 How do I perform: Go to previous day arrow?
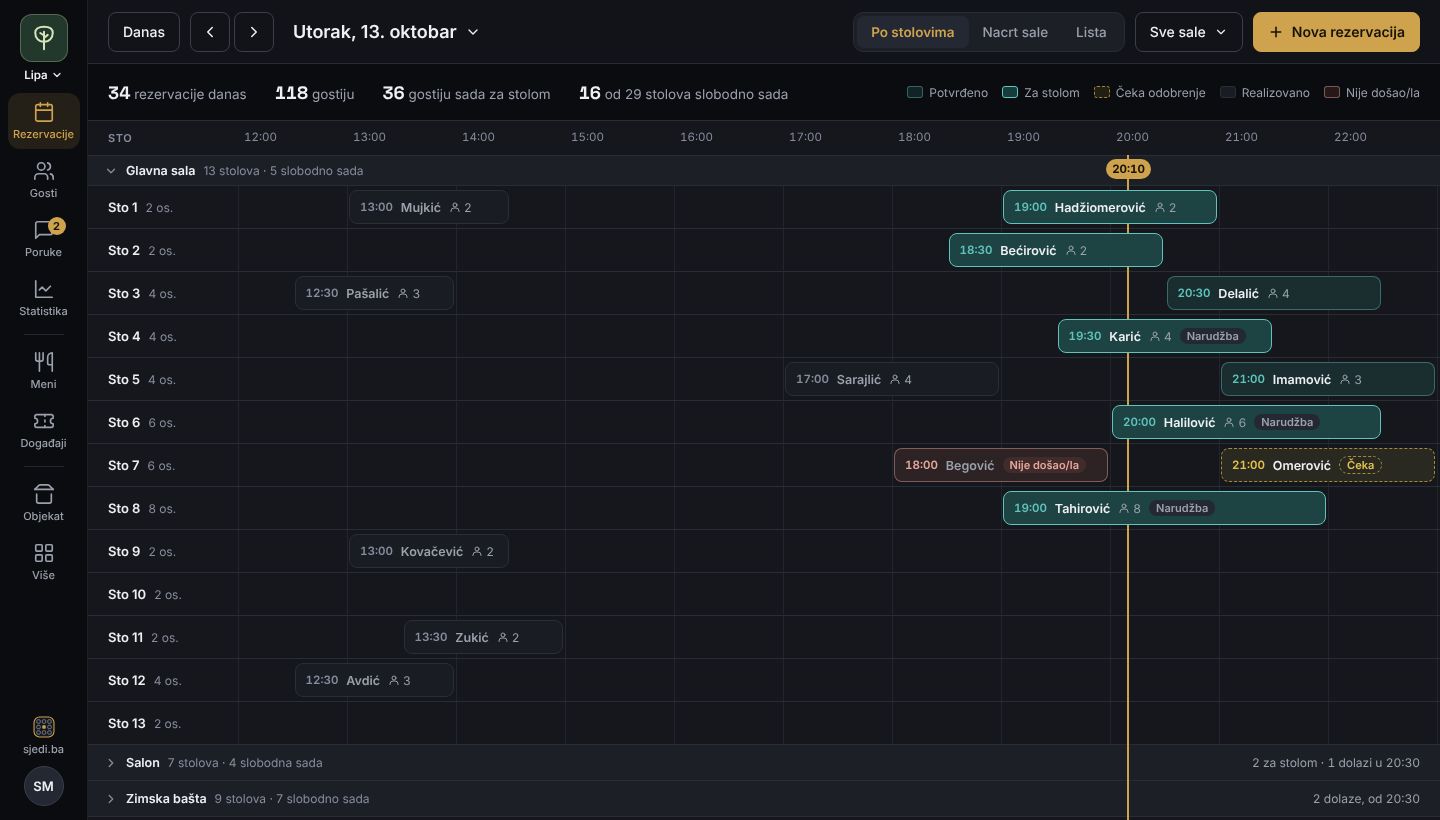coord(210,32)
